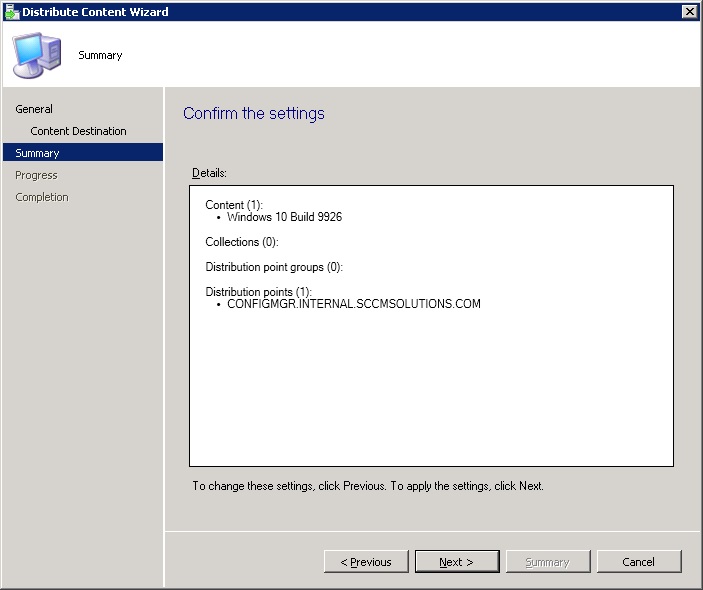Cancel the wizard
703x590 pixels.
tap(638, 562)
